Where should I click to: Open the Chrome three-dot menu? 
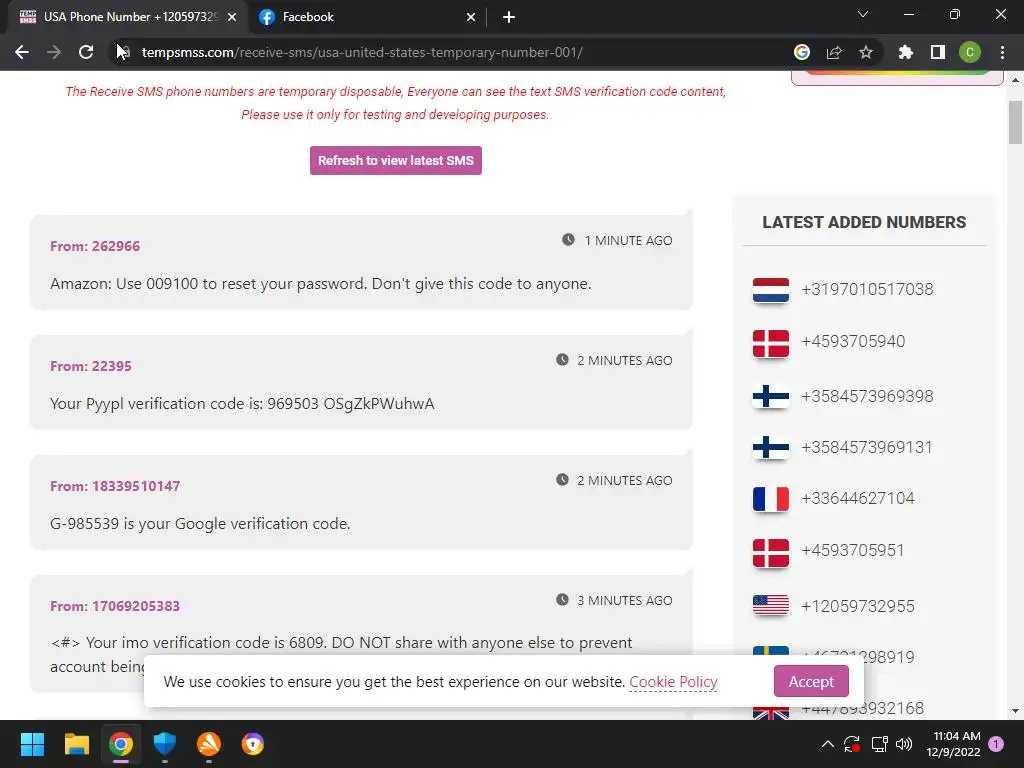pos(1002,52)
